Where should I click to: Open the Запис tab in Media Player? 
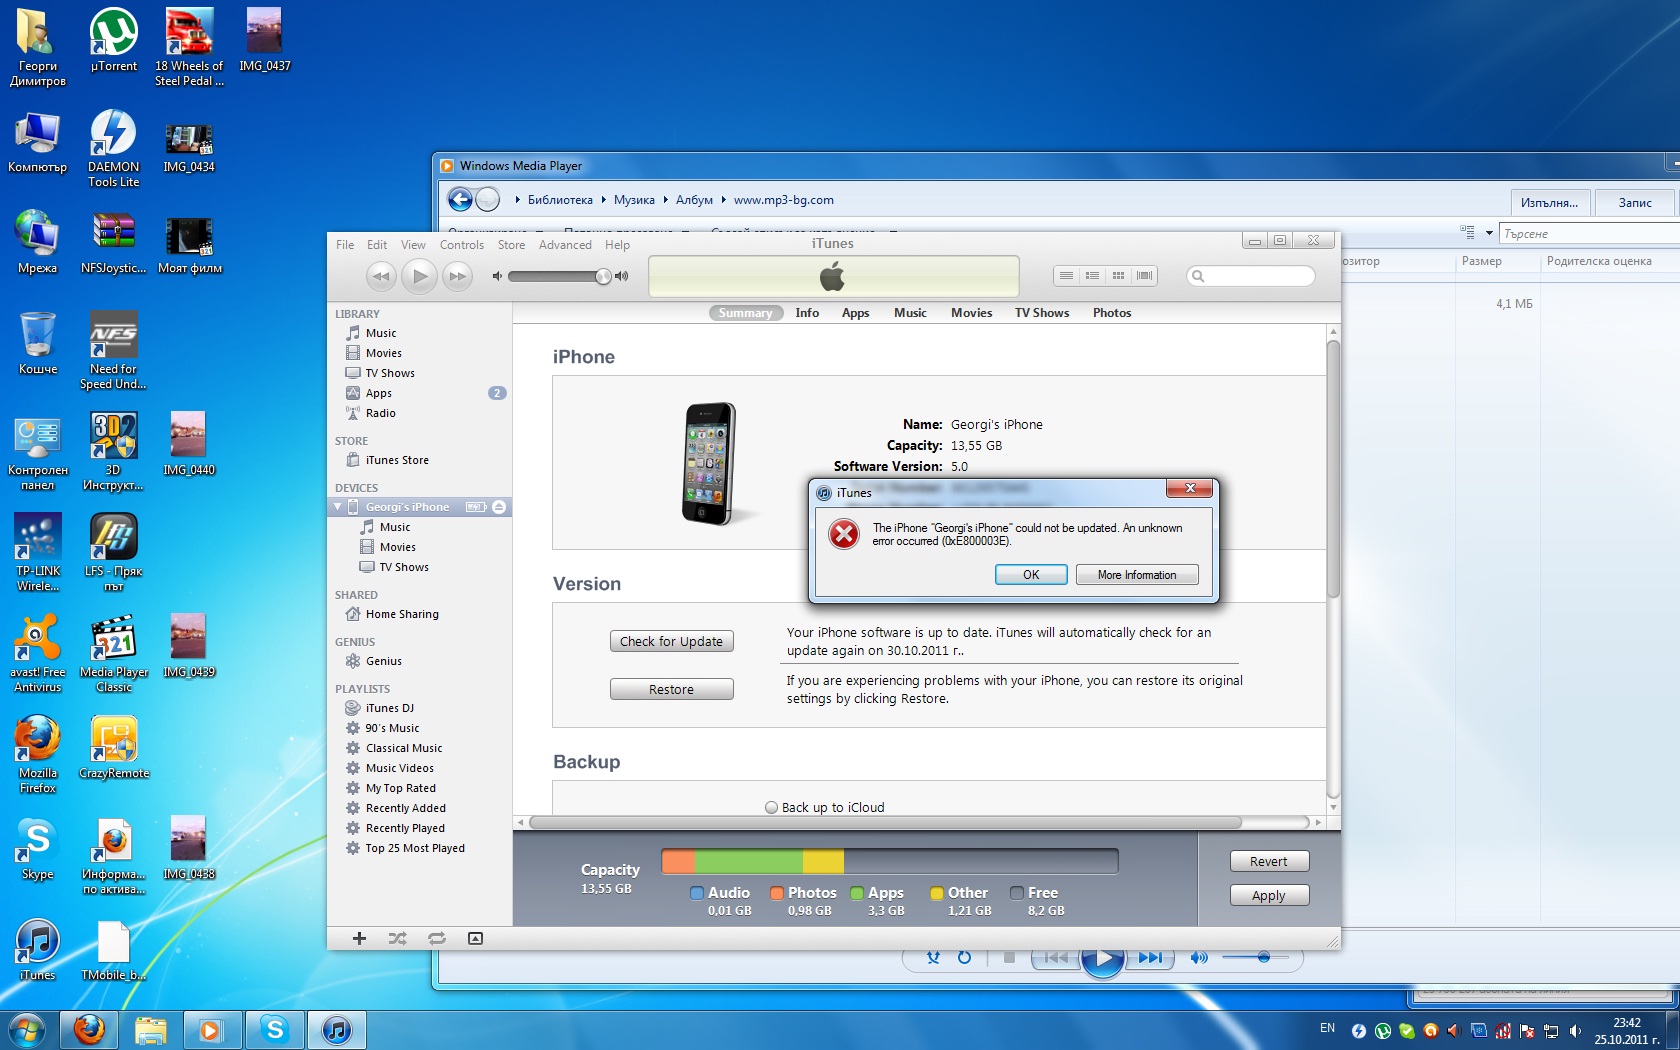coord(1635,203)
